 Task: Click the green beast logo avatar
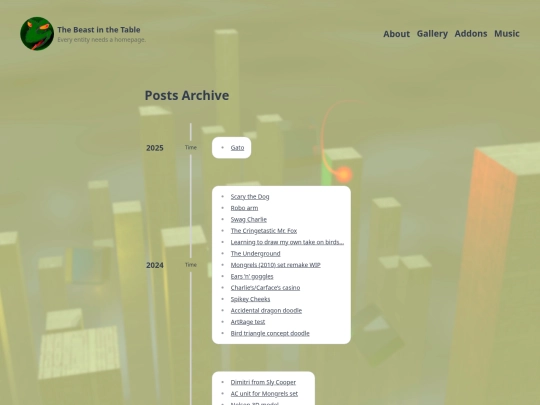click(37, 34)
